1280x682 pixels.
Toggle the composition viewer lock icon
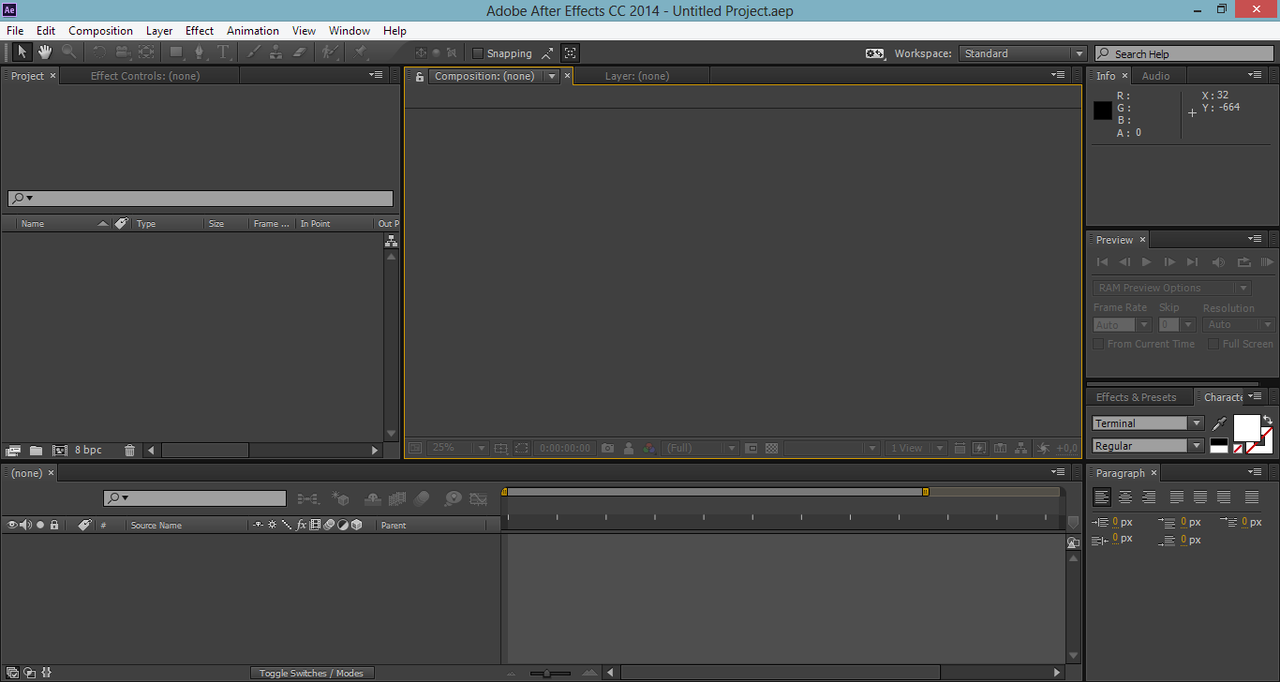pos(420,76)
